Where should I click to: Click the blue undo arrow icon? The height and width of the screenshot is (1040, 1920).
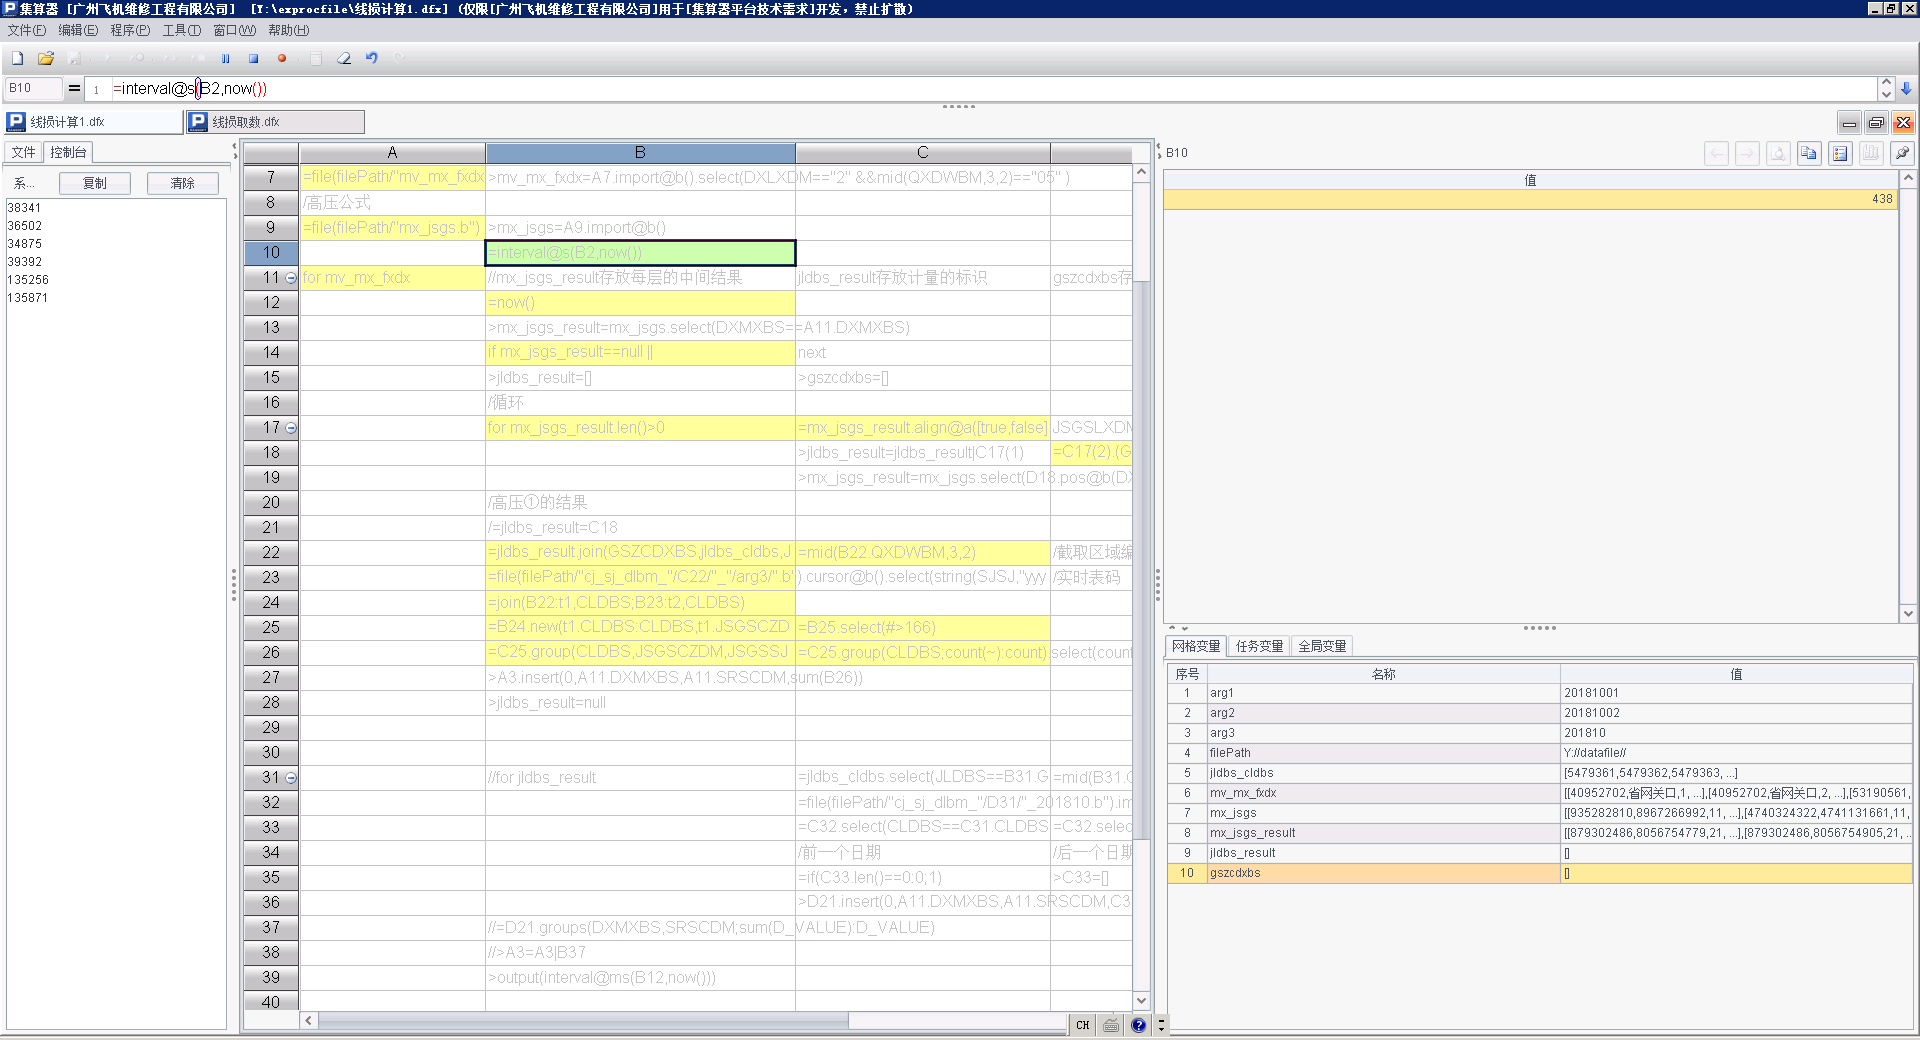pos(371,58)
